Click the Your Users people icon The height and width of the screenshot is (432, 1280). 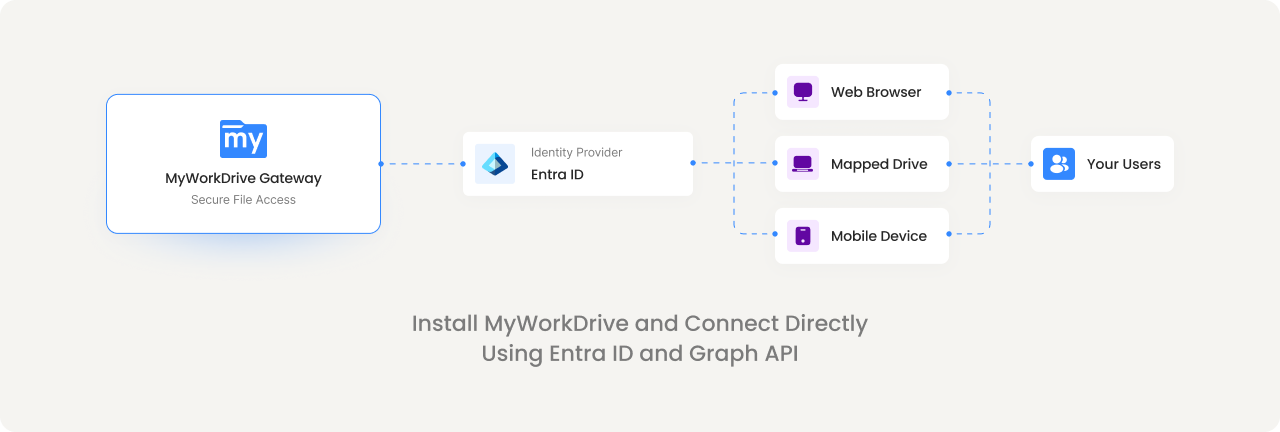pos(1059,164)
